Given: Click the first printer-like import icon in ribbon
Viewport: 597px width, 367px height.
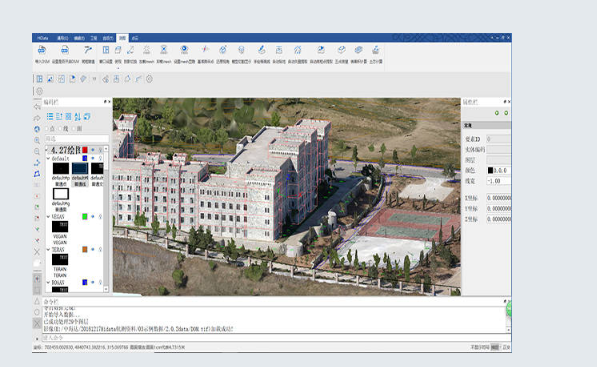Looking at the screenshot, I should point(42,50).
